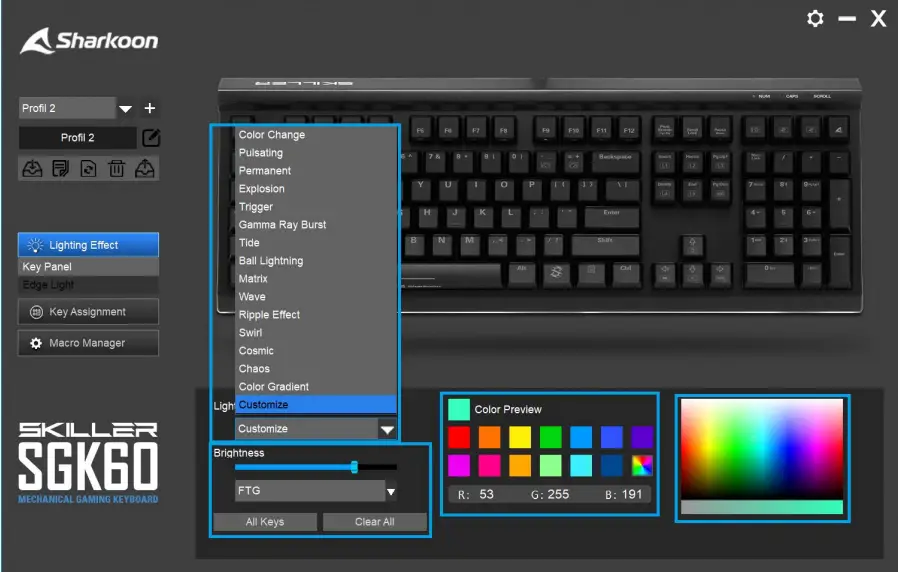This screenshot has width=898, height=572.
Task: Pick the dark navy color swatch
Action: (612, 466)
